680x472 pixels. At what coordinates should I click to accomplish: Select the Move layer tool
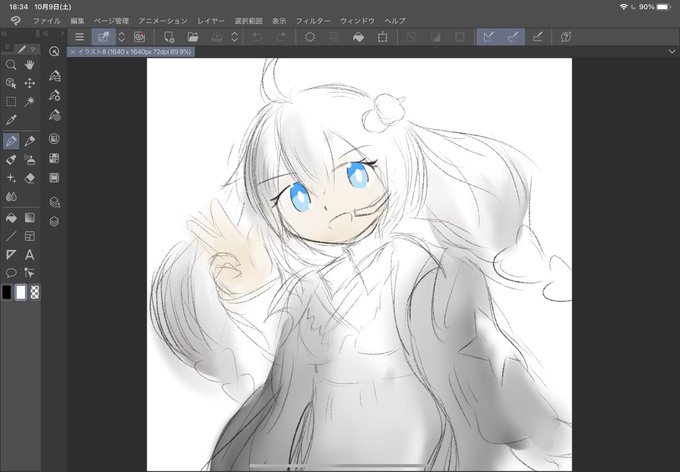click(x=29, y=83)
